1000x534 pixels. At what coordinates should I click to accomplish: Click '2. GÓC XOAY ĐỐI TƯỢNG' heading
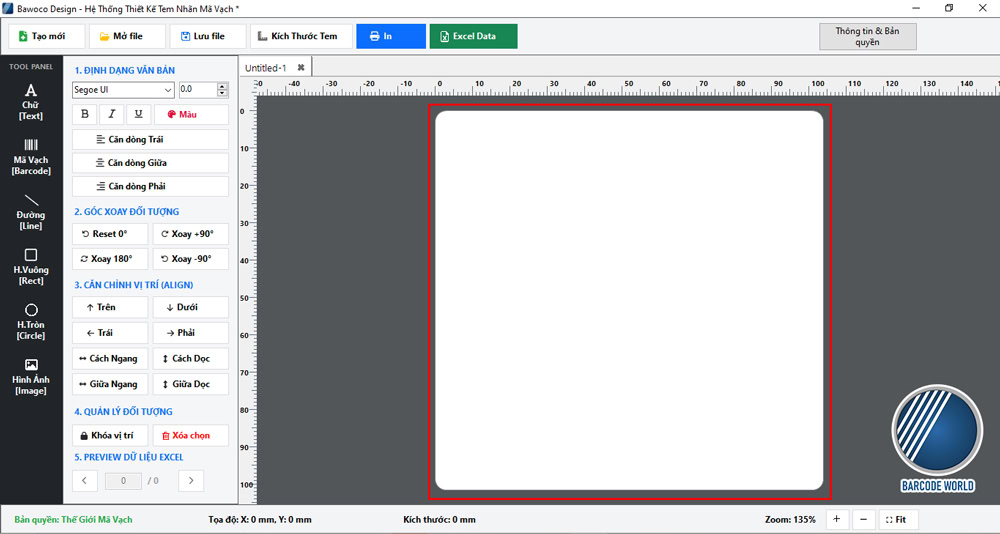pyautogui.click(x=127, y=211)
